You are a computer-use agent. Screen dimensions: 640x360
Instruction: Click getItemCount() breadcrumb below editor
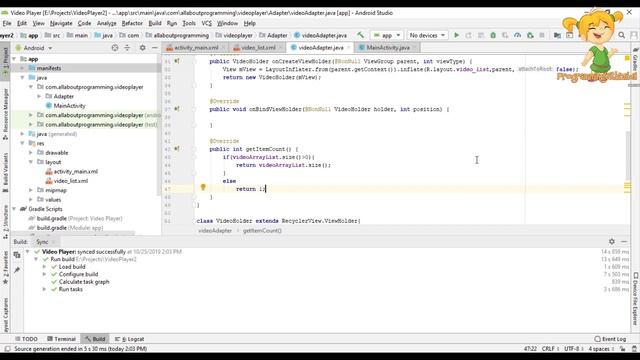[x=262, y=231]
